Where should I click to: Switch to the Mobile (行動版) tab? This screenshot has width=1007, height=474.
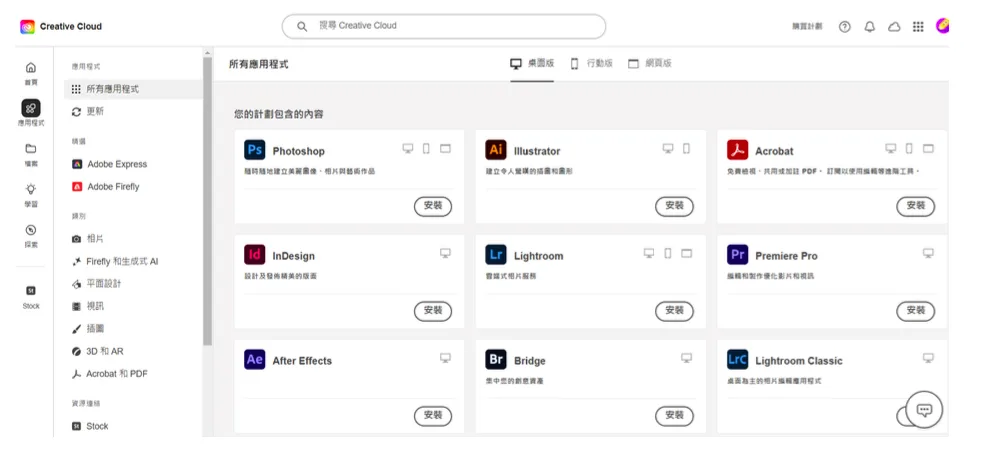tap(591, 64)
